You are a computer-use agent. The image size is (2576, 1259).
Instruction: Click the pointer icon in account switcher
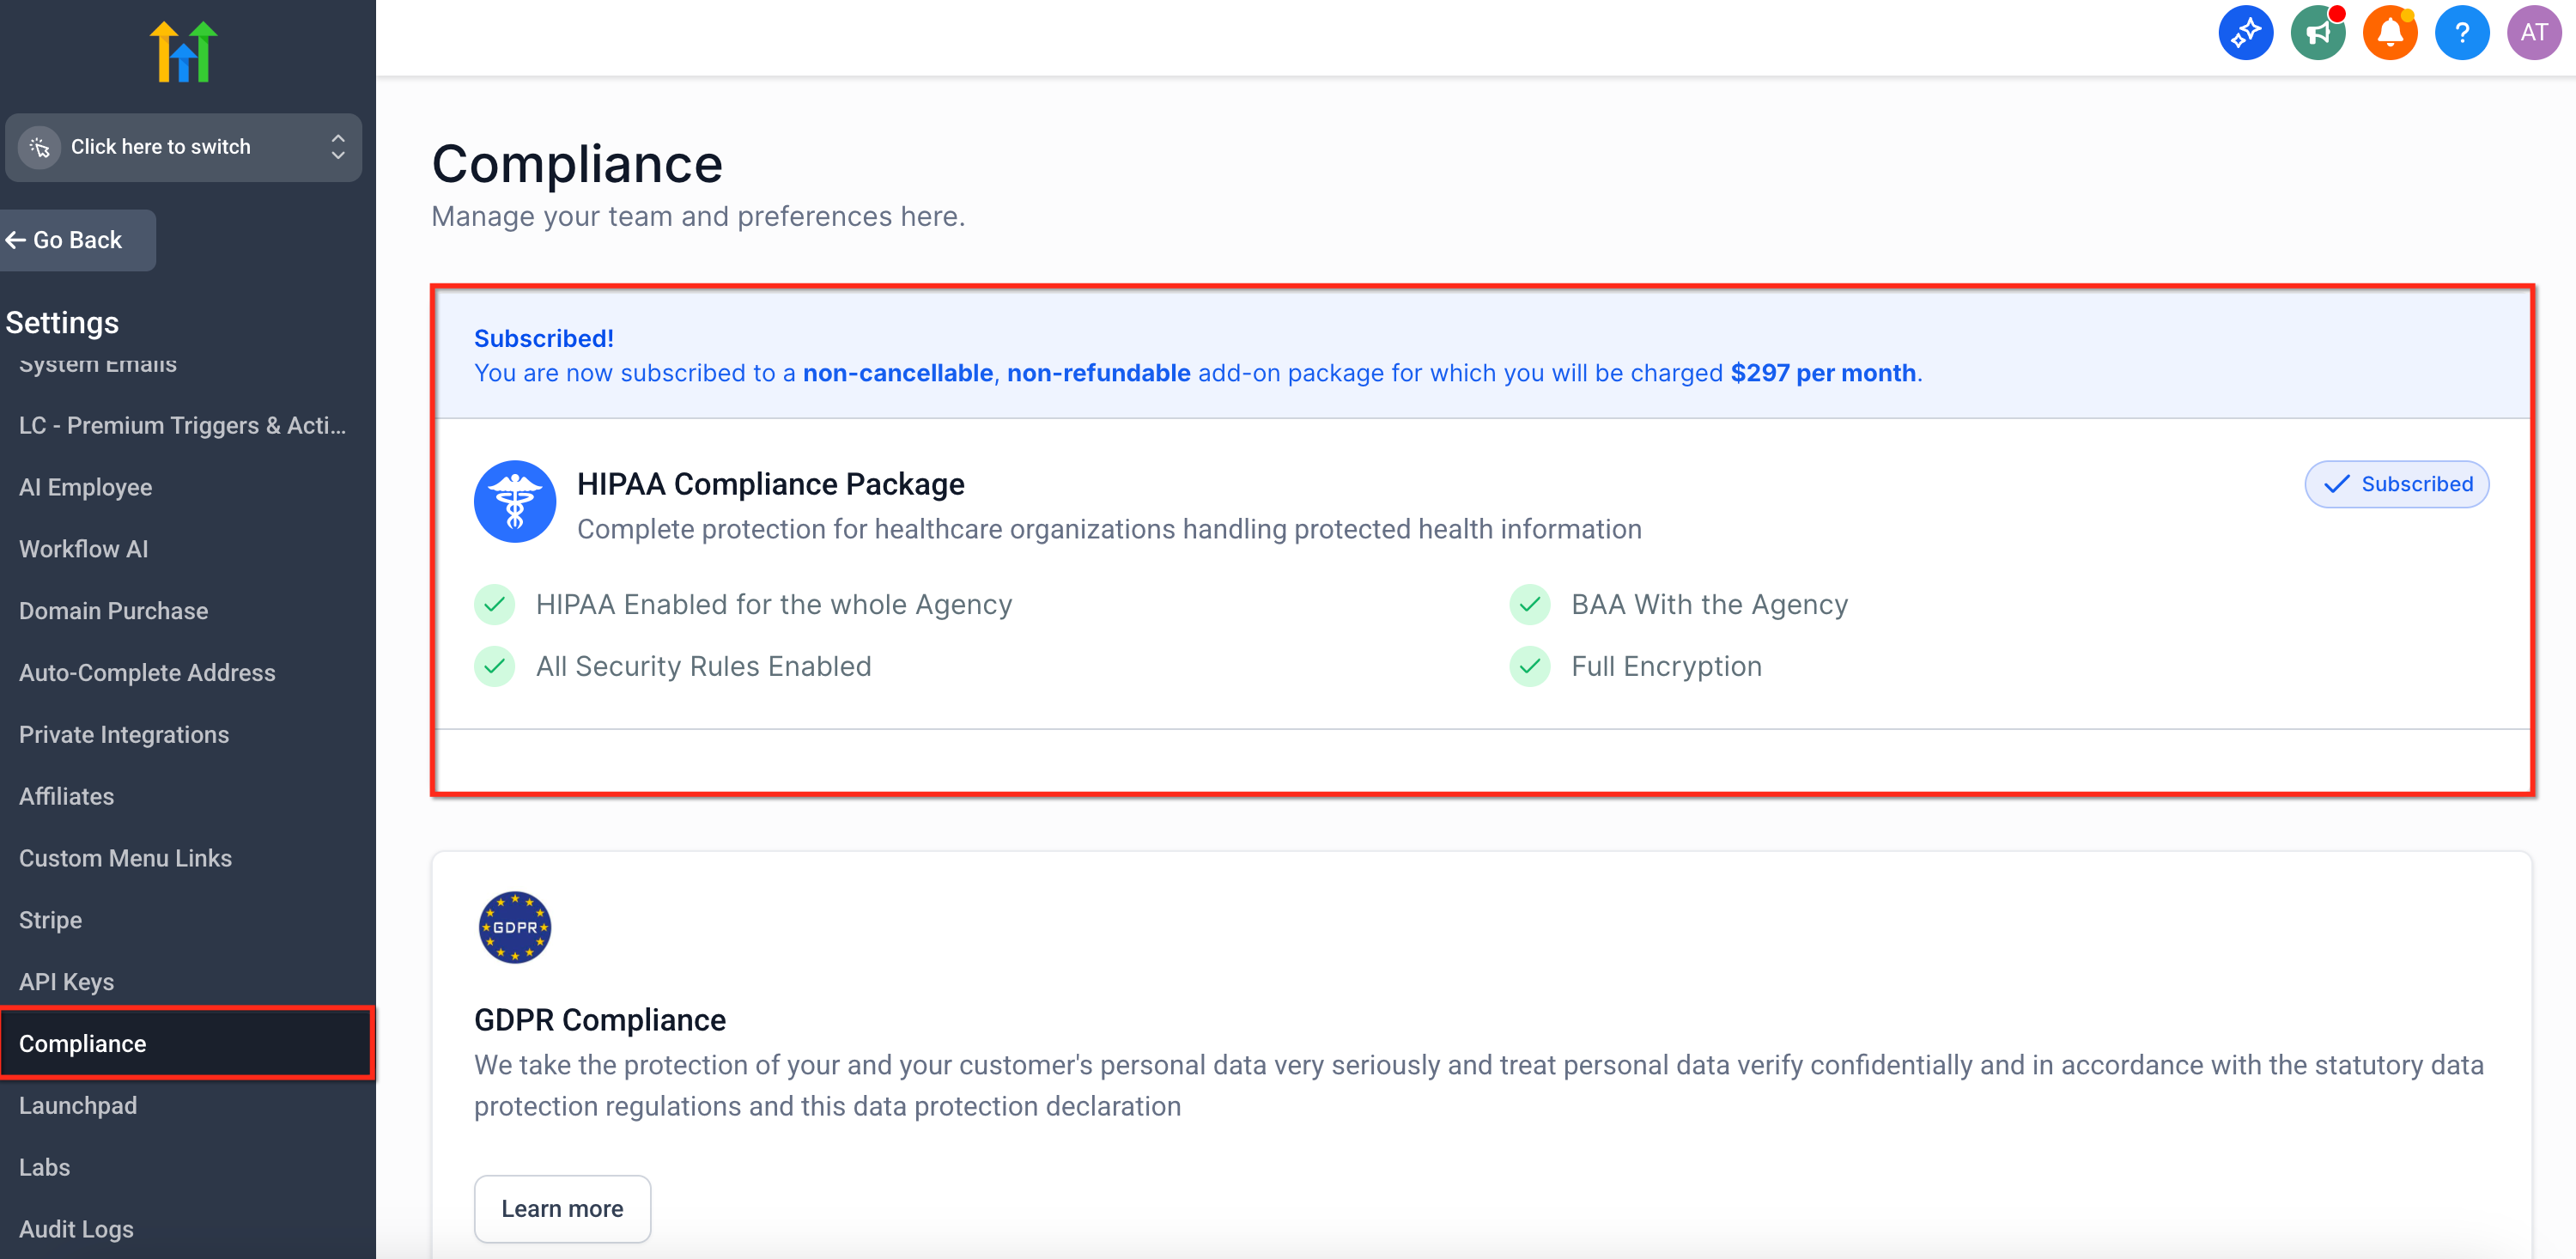[40, 147]
